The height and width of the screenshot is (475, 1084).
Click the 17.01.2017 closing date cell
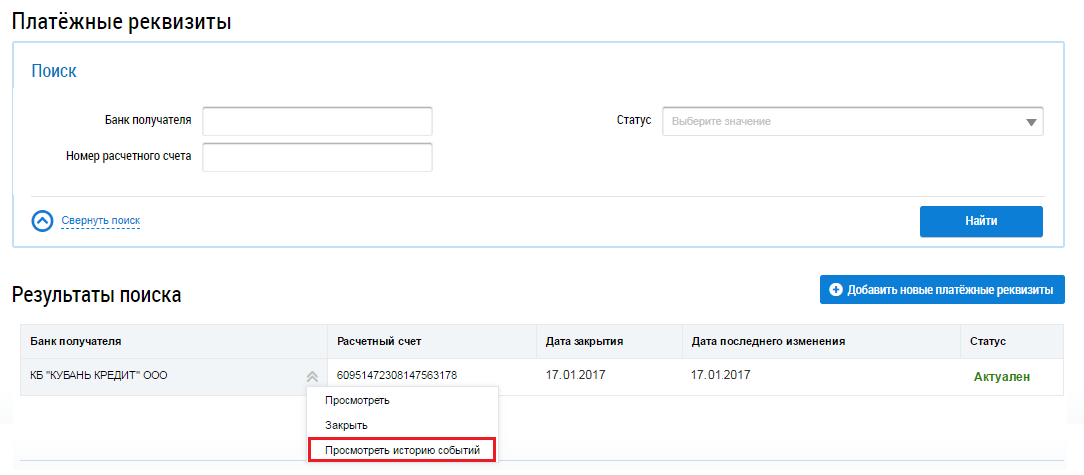[576, 376]
